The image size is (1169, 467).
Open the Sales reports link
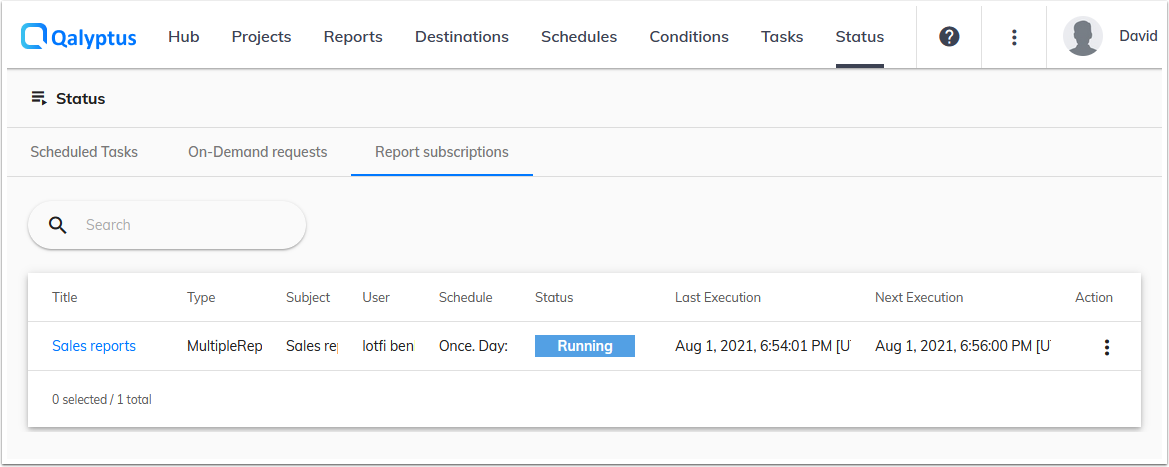pos(94,346)
